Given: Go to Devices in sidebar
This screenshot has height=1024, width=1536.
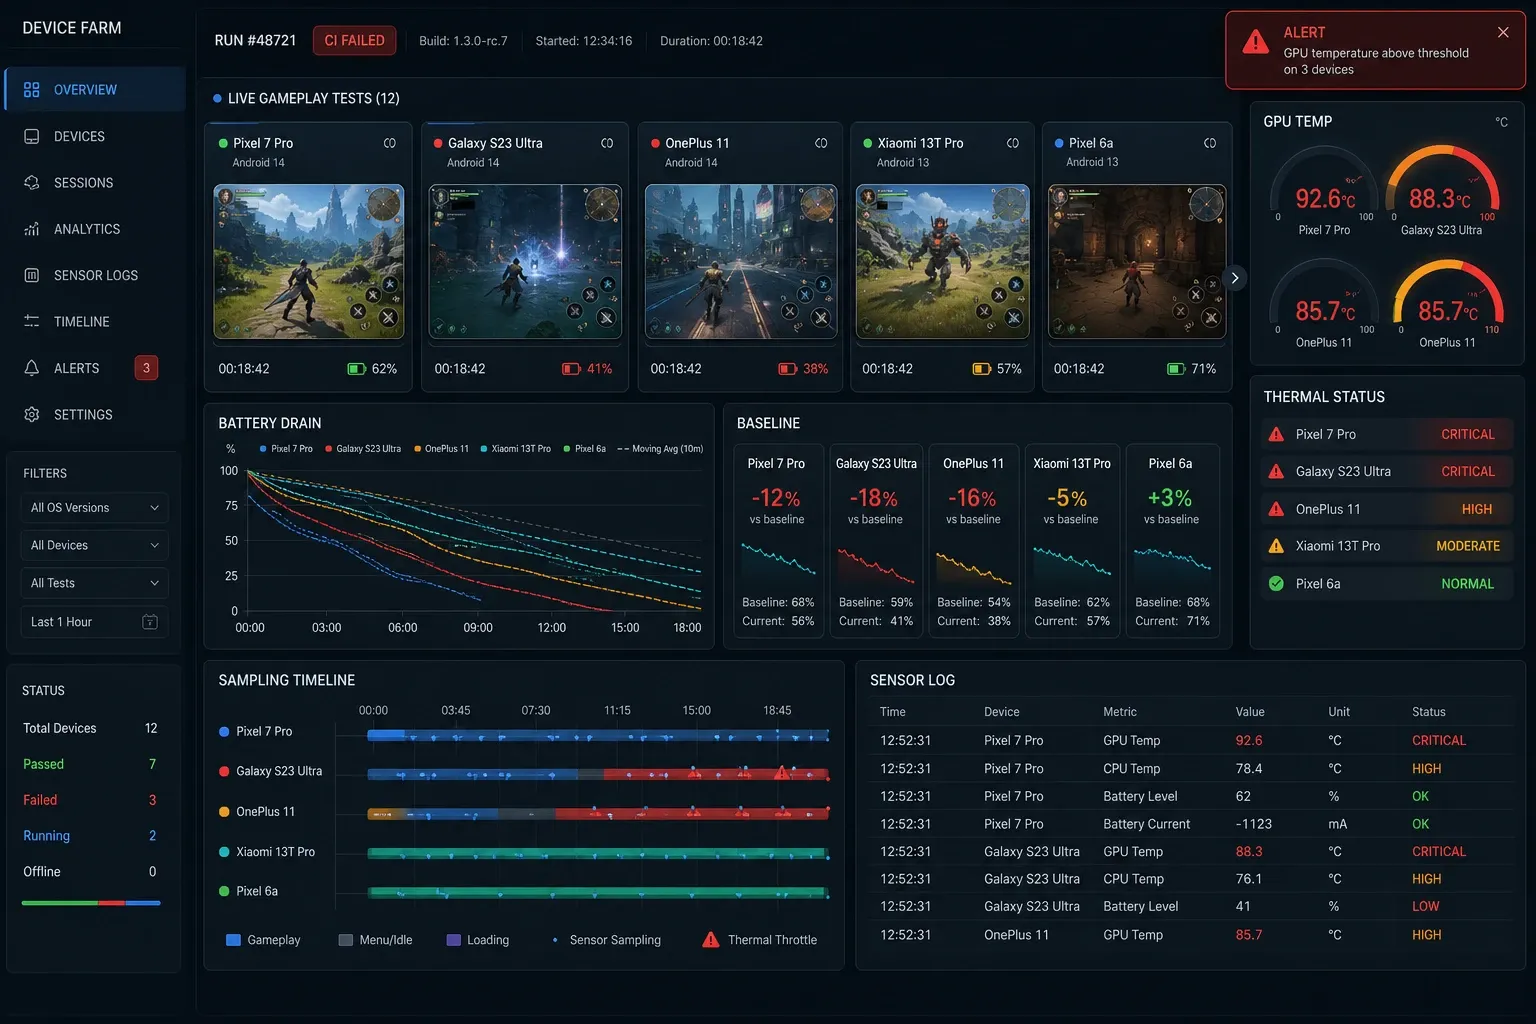Looking at the screenshot, I should [95, 136].
